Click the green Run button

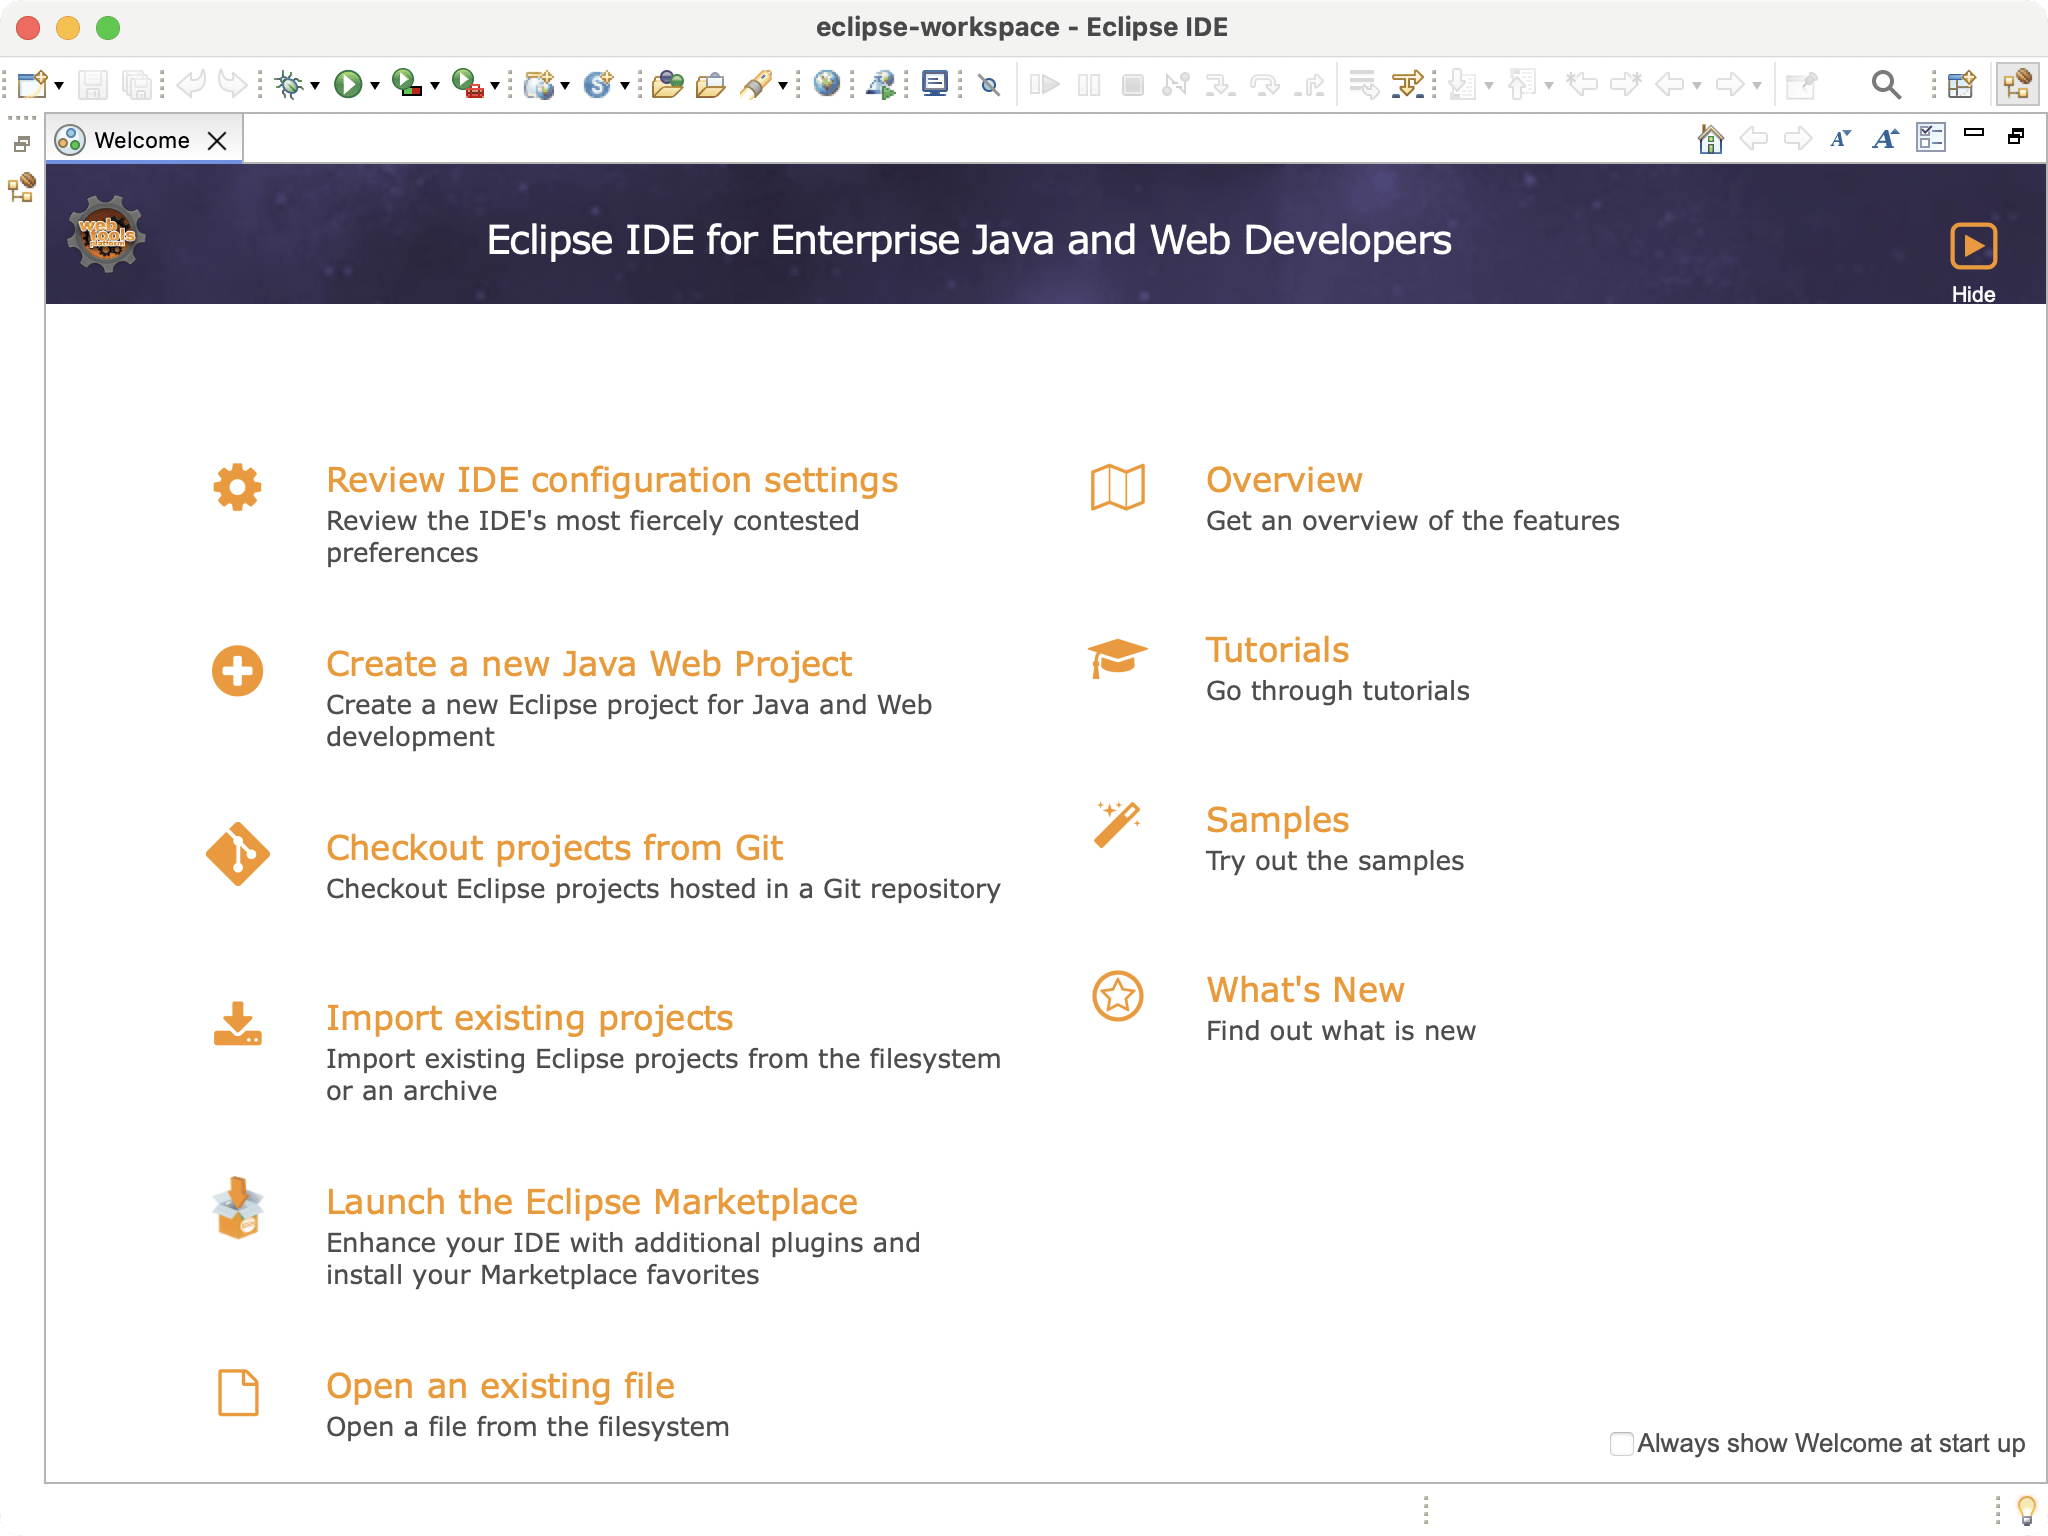click(x=348, y=84)
